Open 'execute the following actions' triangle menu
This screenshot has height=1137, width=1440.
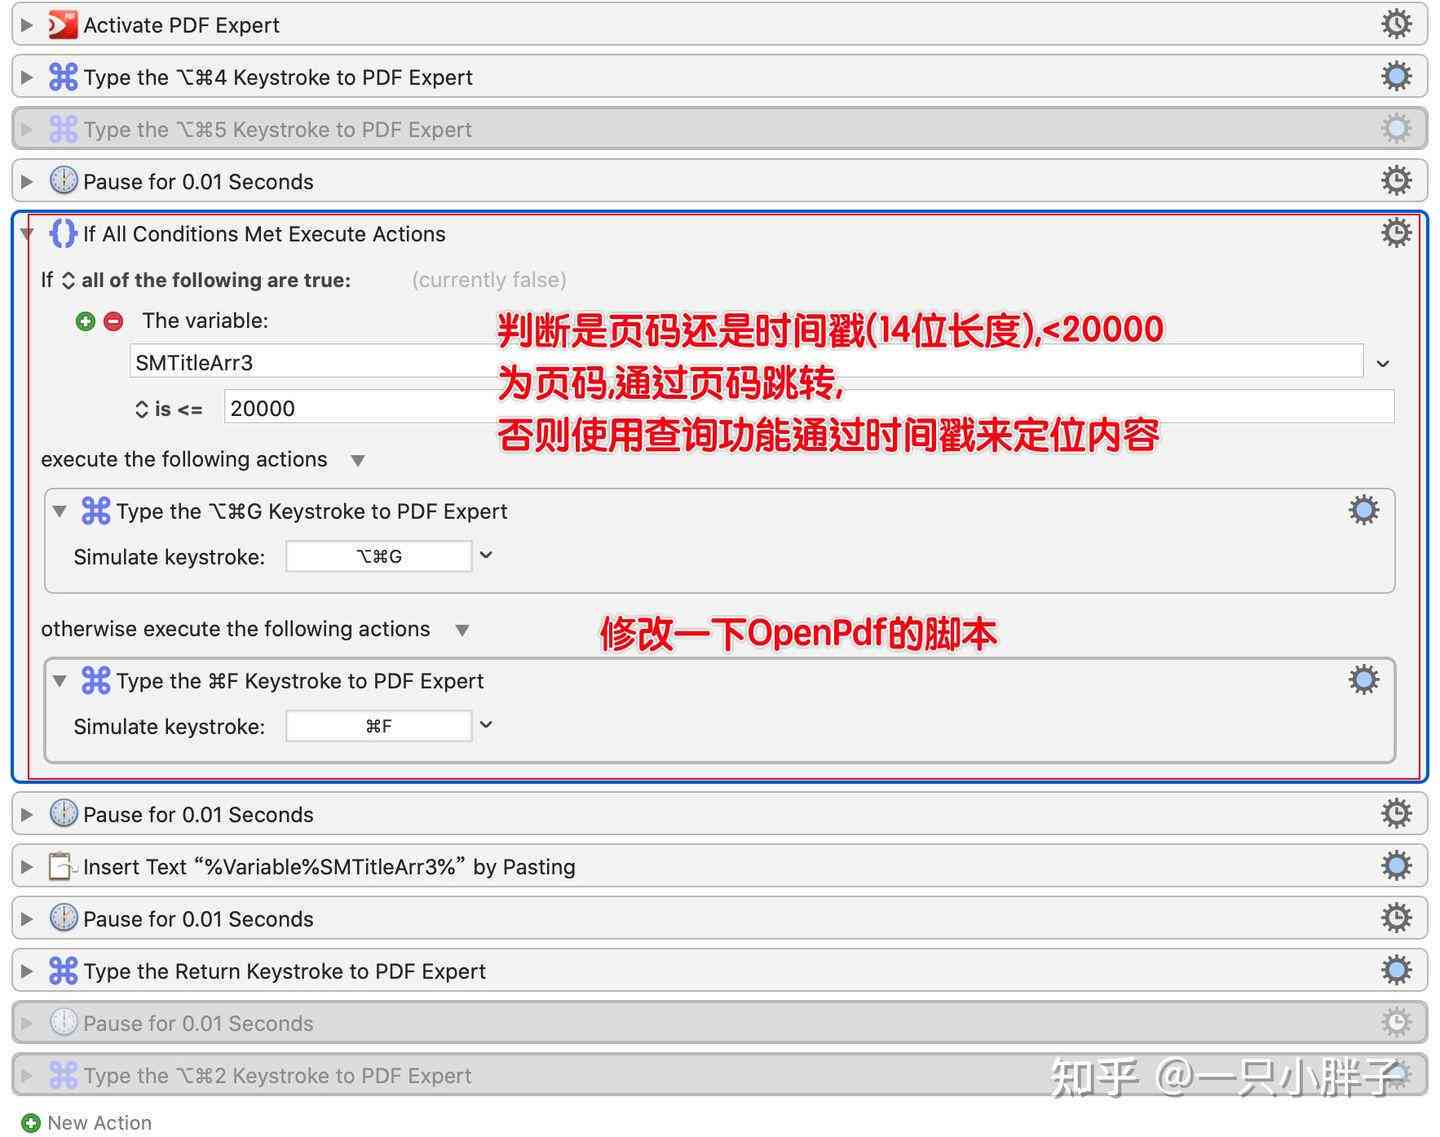pos(358,461)
